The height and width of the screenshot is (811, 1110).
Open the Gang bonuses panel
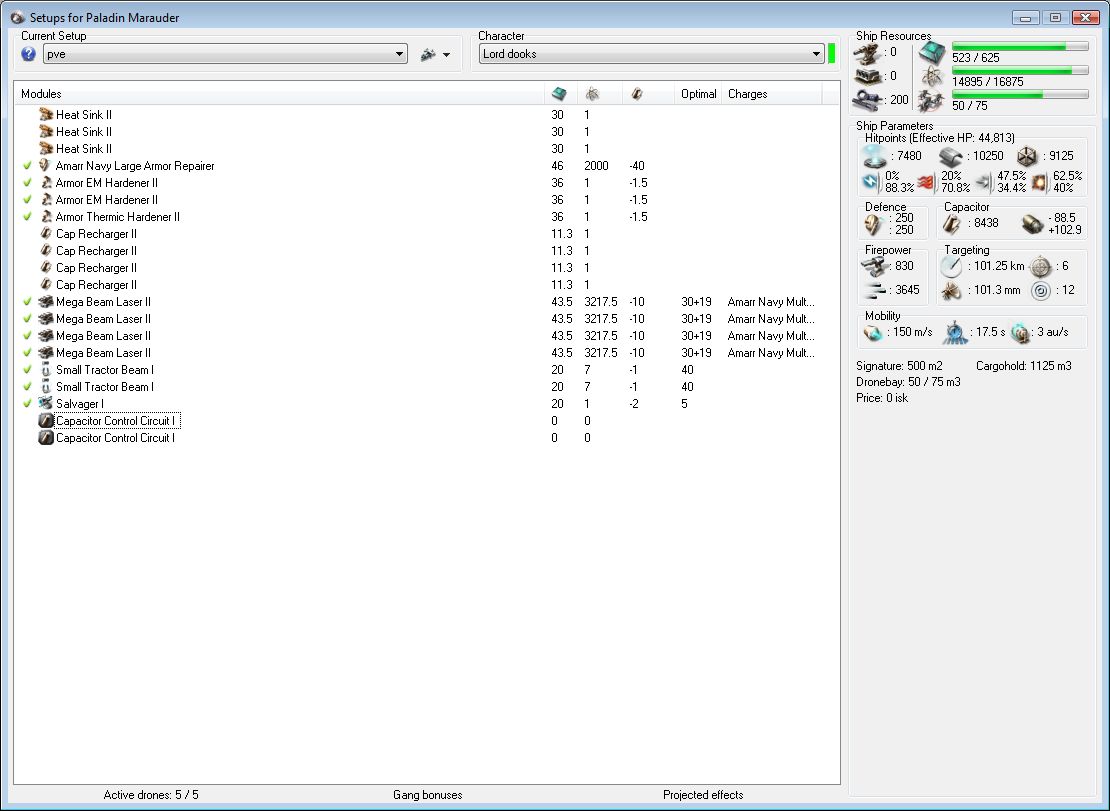pos(428,795)
